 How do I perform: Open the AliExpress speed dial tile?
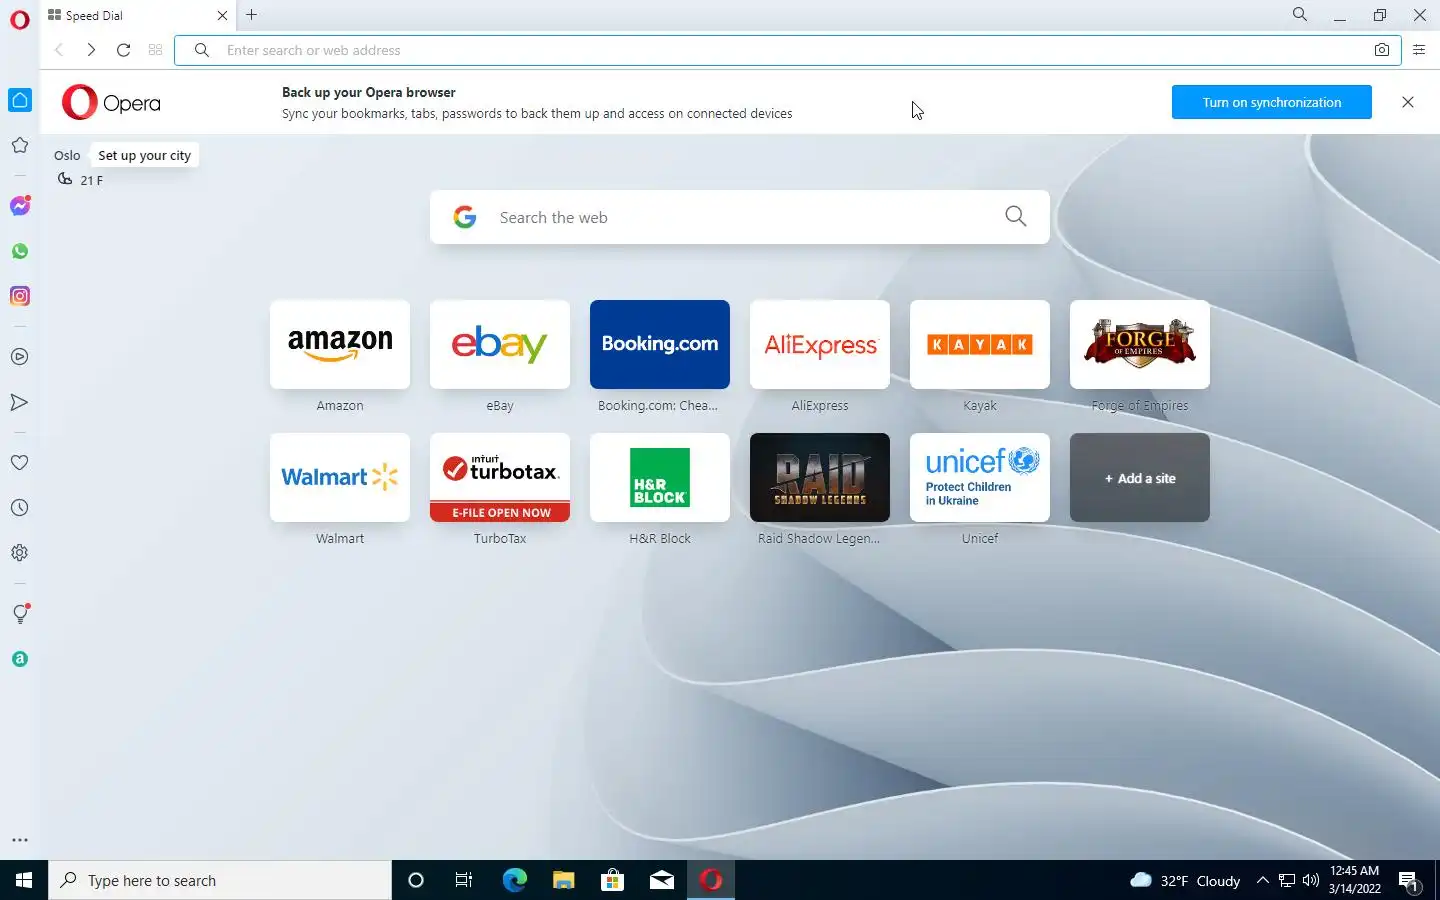click(x=820, y=345)
